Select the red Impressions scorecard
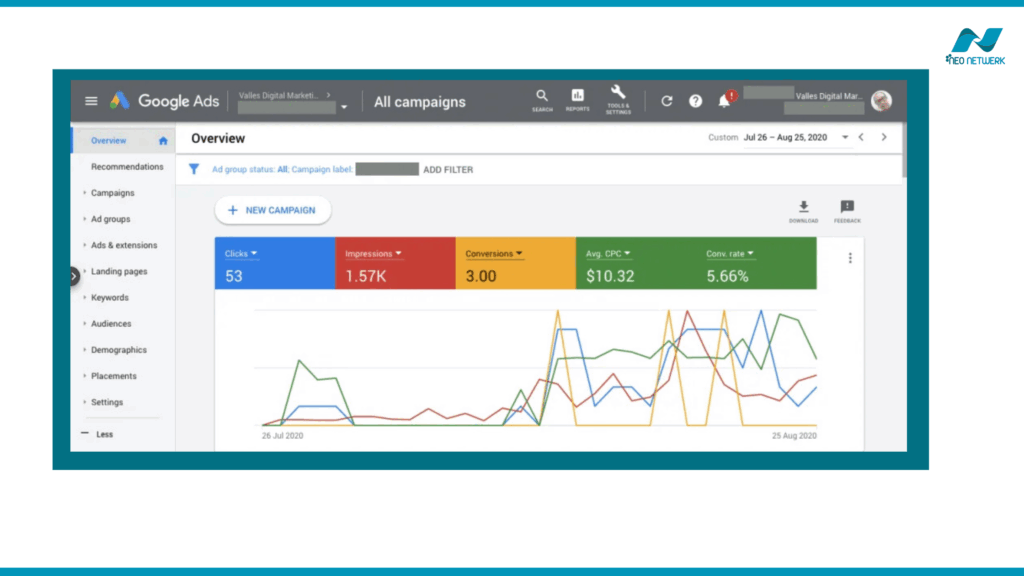The image size is (1024, 576). 395,263
